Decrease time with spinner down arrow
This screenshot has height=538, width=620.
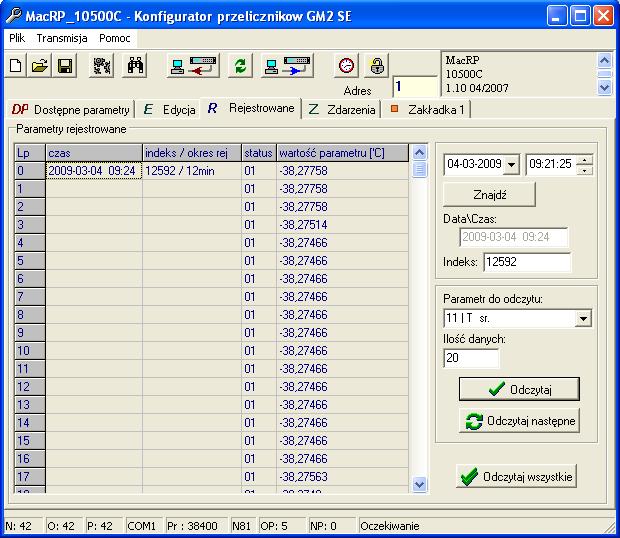[x=585, y=170]
